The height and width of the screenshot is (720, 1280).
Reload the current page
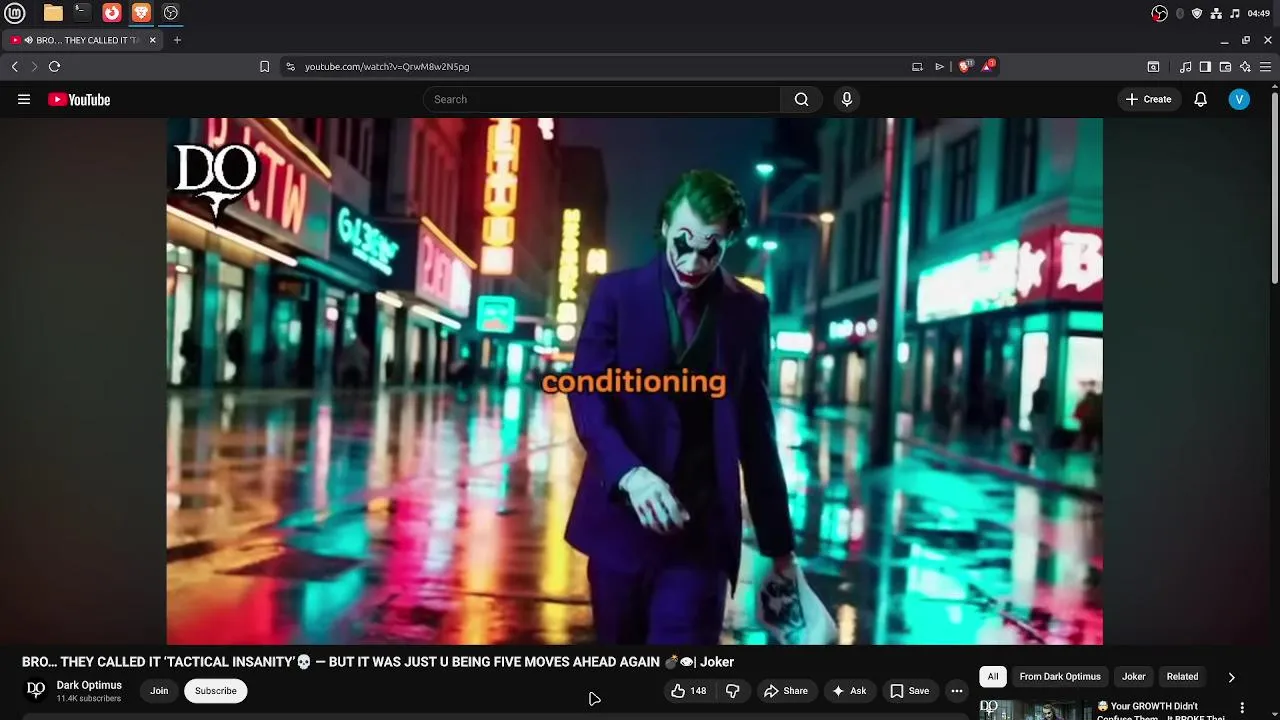click(54, 66)
